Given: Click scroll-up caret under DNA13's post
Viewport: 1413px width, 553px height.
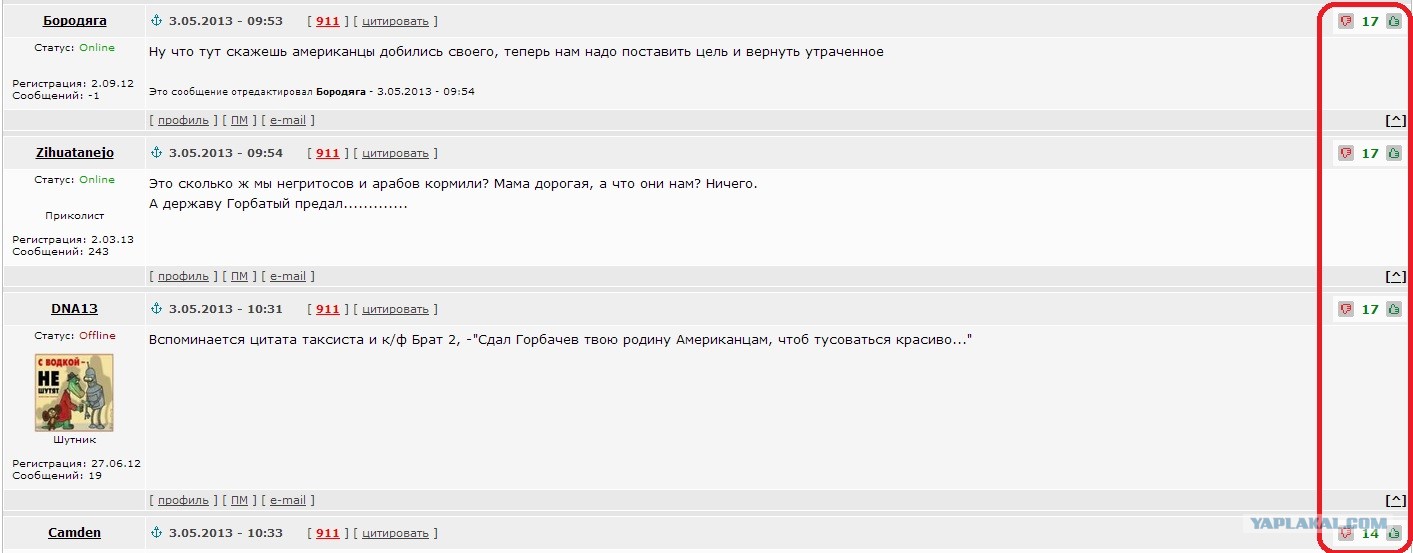Looking at the screenshot, I should click(x=1395, y=500).
